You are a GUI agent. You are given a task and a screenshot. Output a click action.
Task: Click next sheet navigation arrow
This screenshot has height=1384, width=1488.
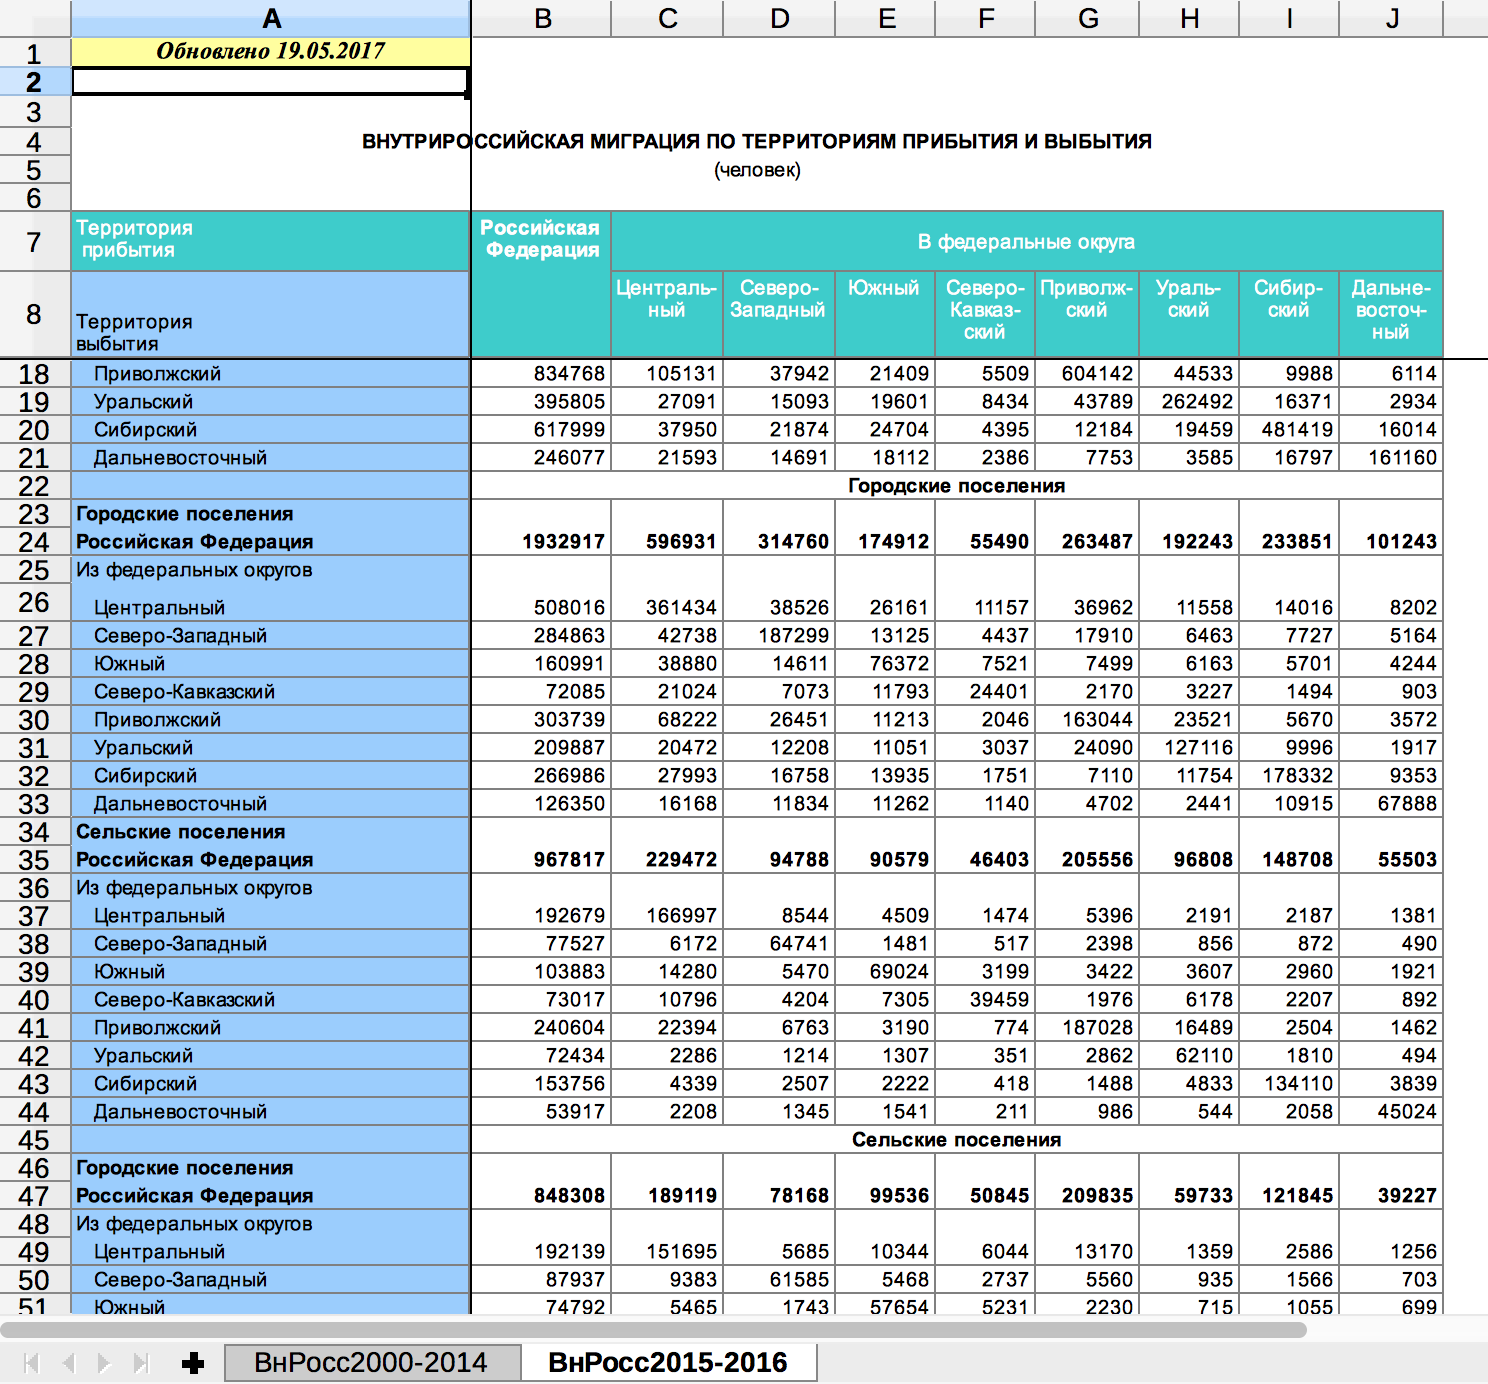coord(104,1363)
